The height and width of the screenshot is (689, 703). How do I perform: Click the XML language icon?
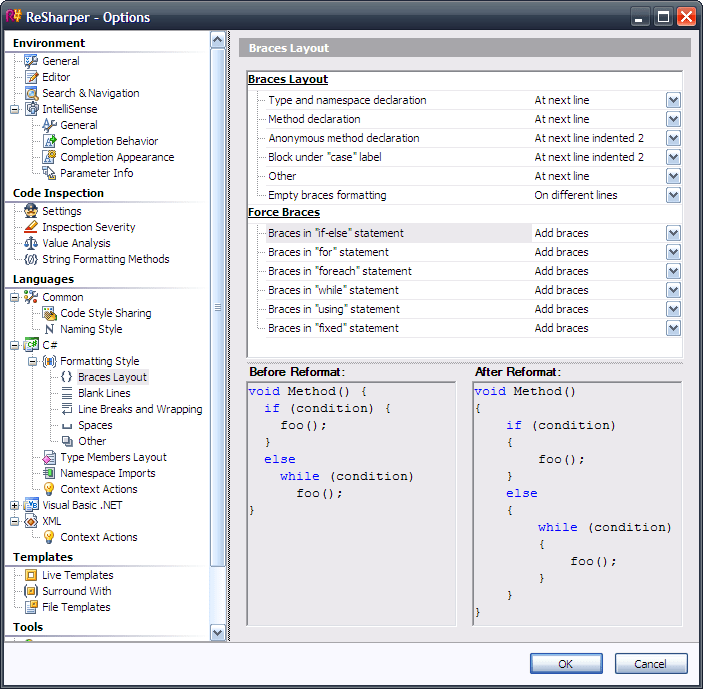point(31,521)
